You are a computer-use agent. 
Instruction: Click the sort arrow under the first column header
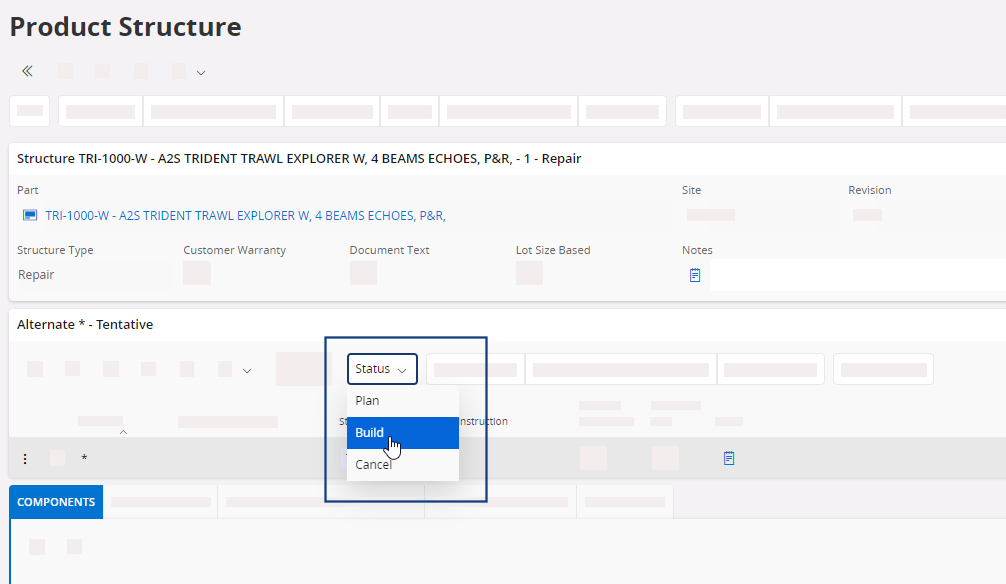pos(123,432)
